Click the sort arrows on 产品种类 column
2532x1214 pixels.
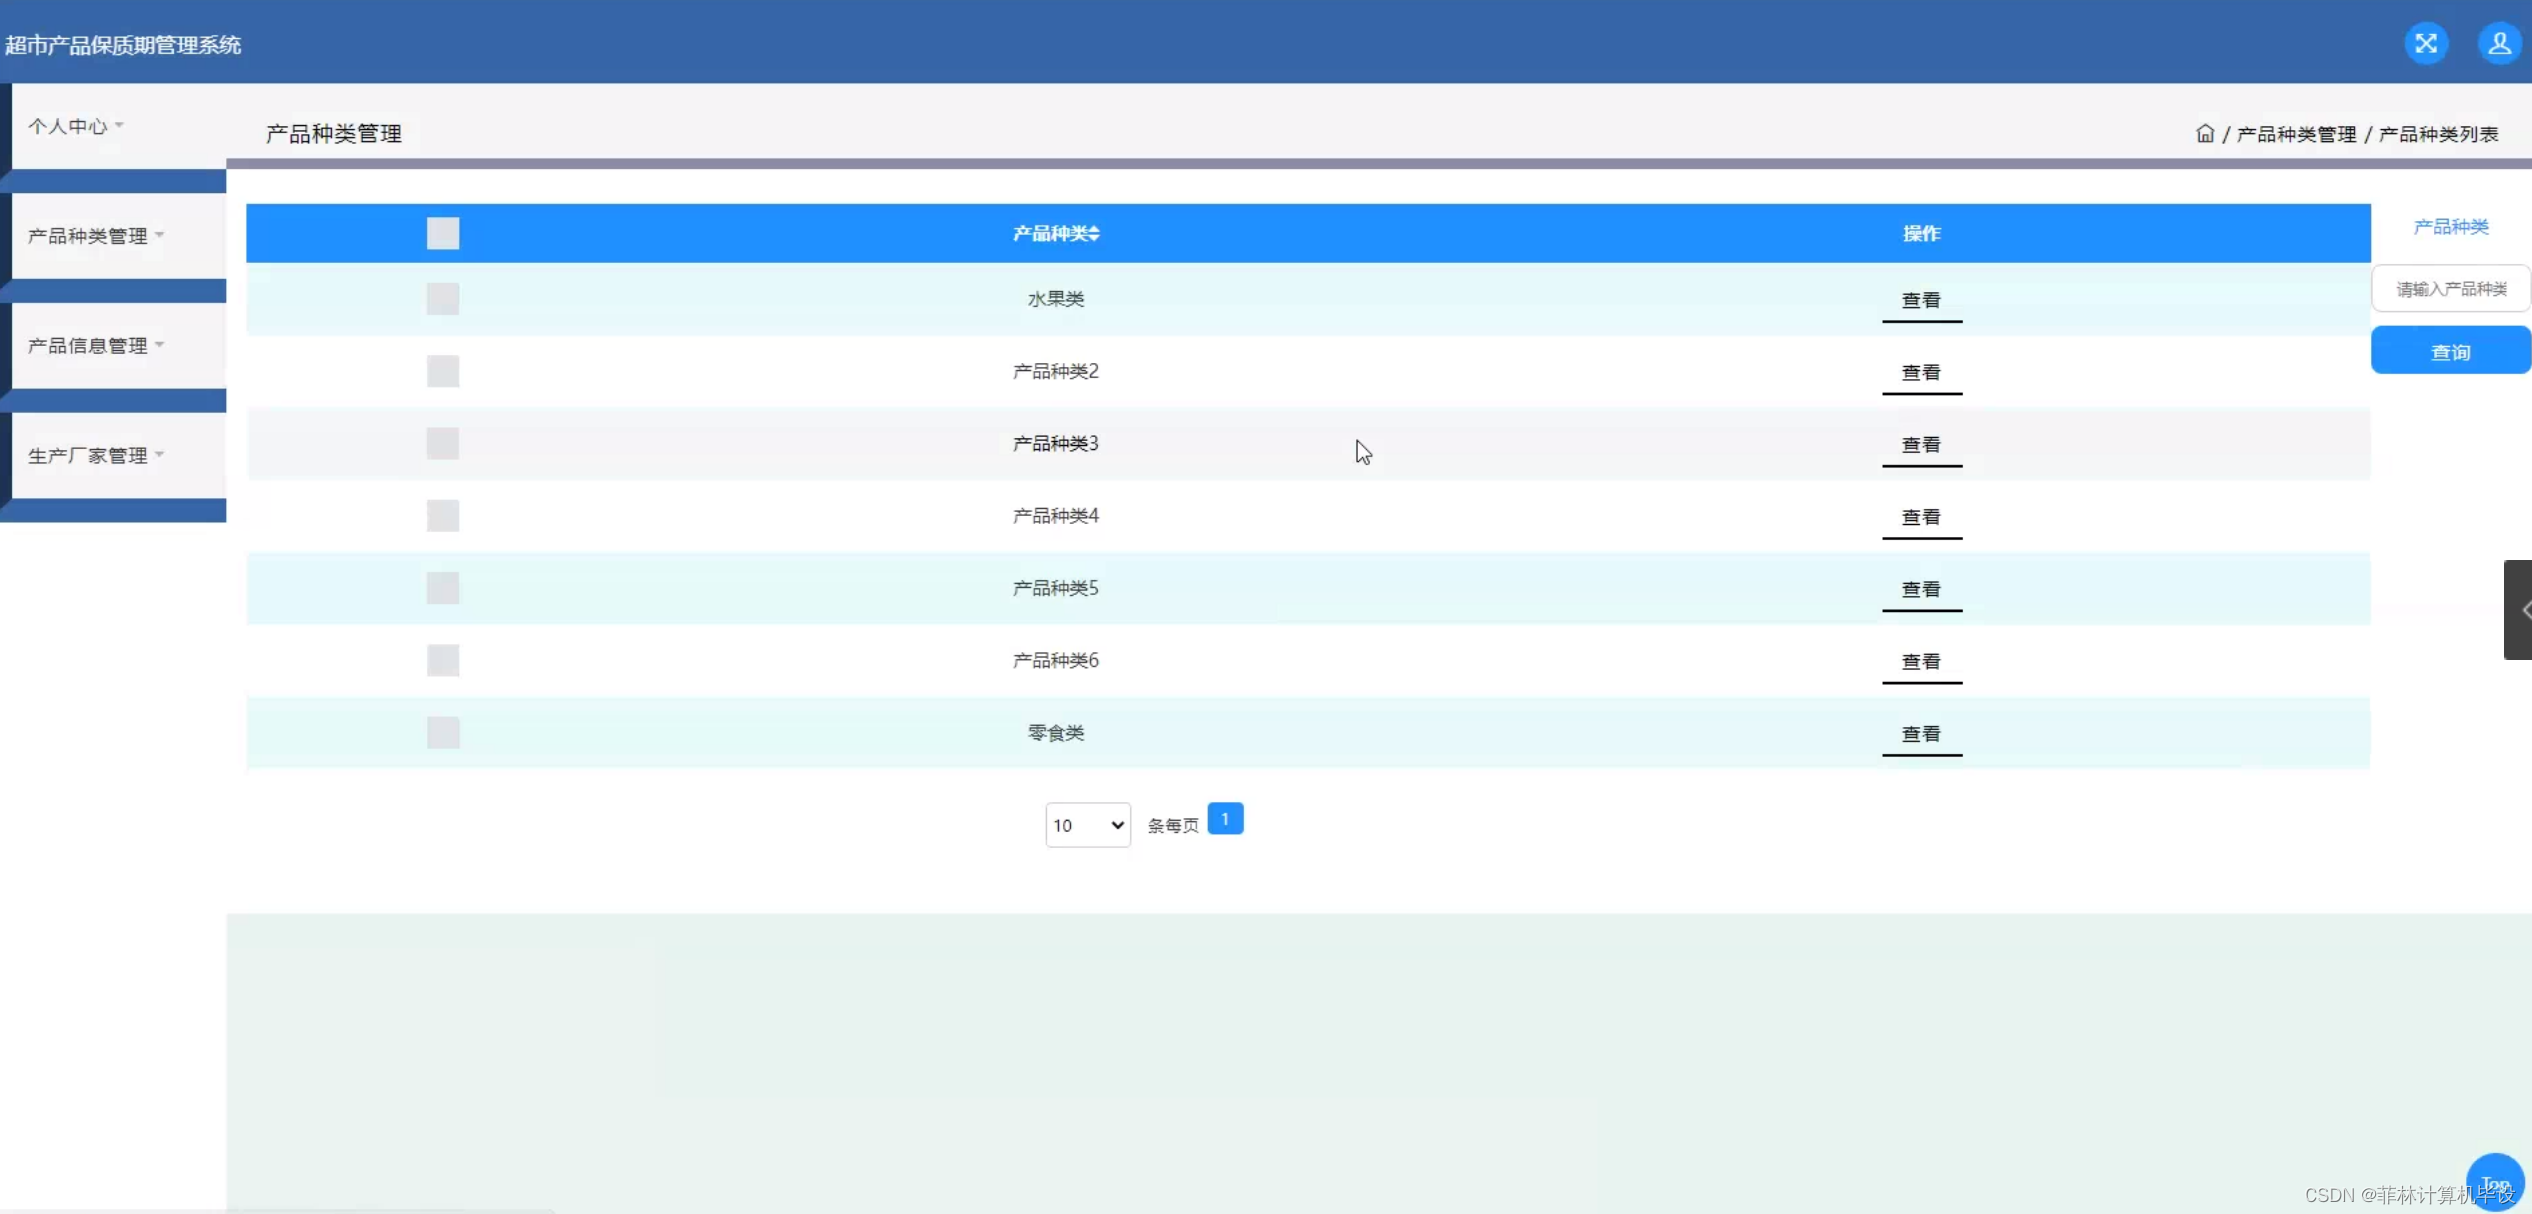tap(1095, 233)
